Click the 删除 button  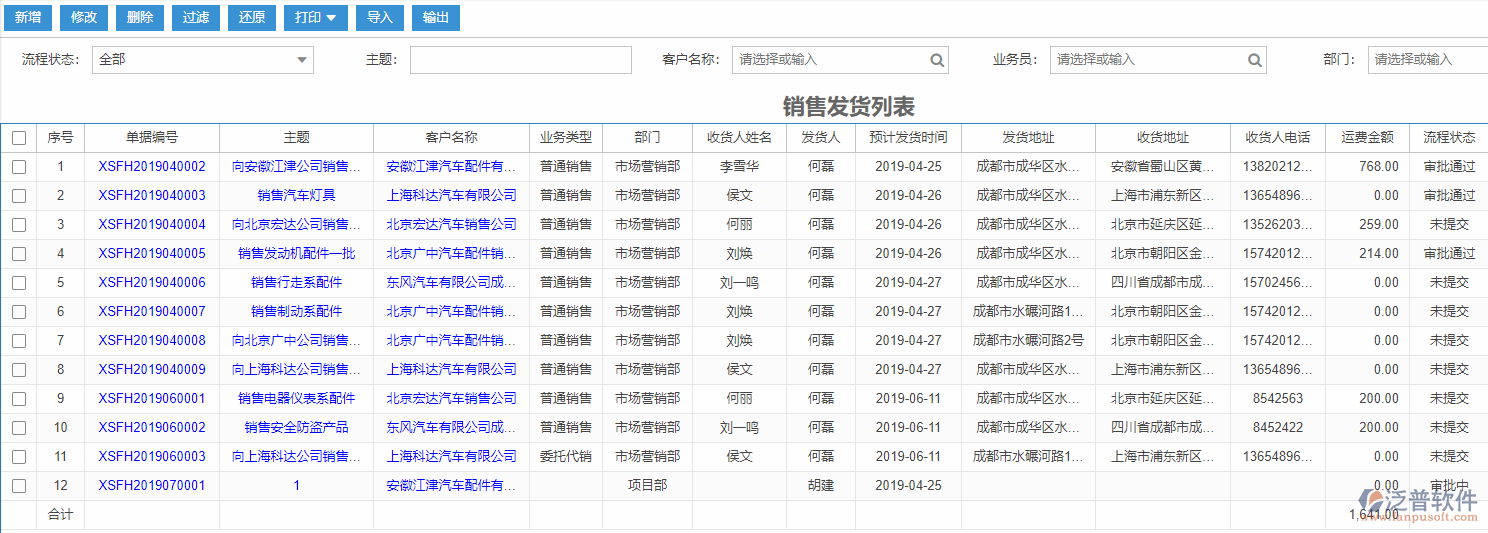coord(140,17)
